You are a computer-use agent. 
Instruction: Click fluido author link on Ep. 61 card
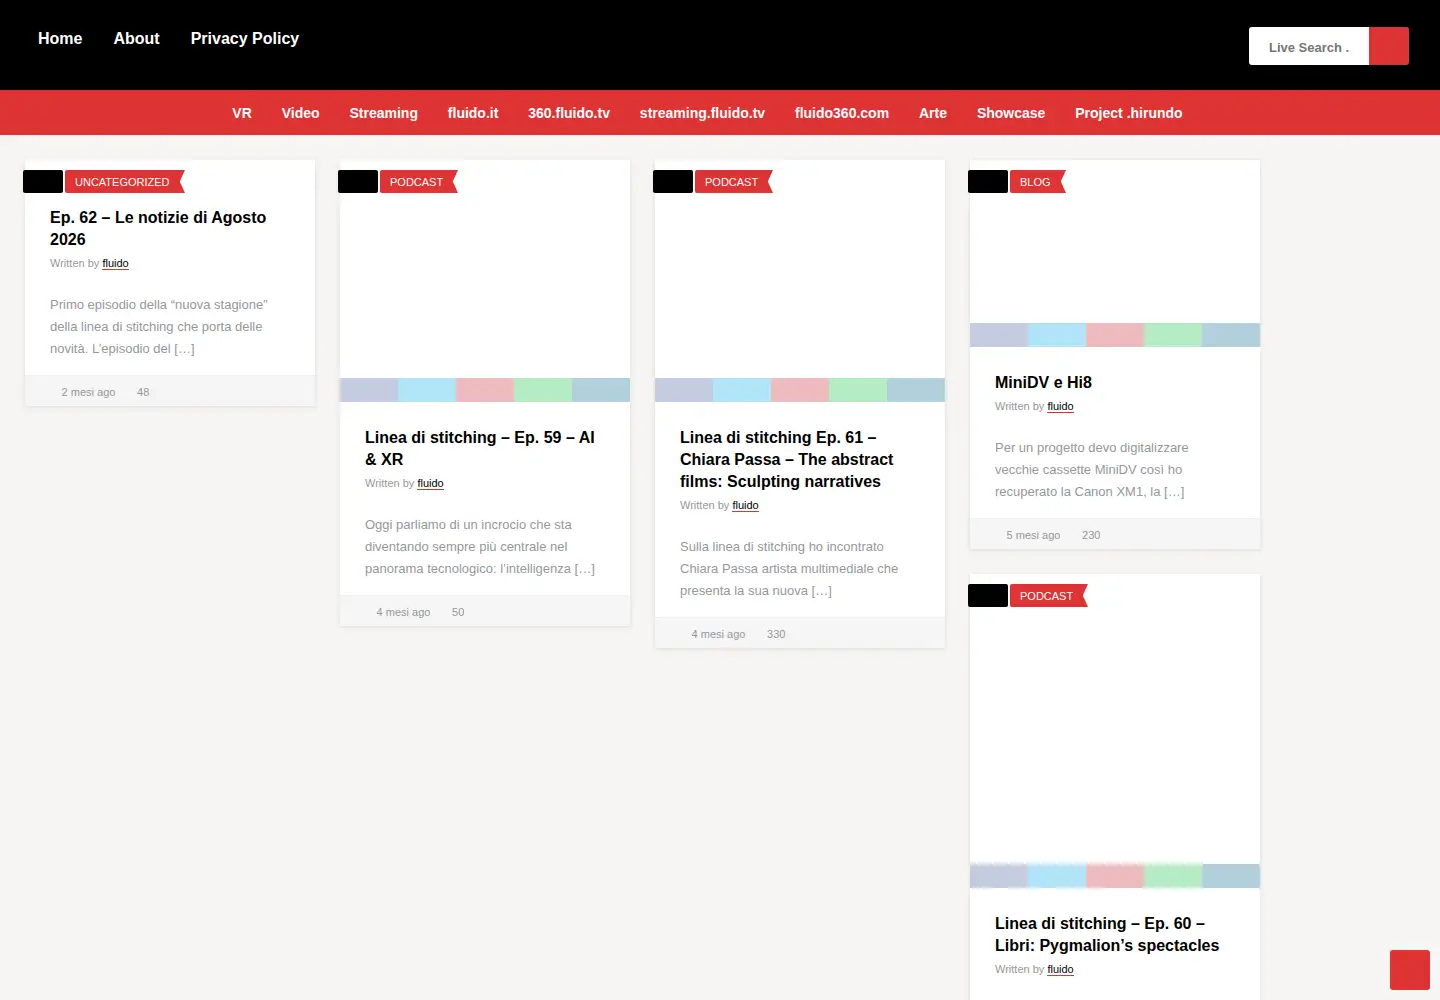[x=745, y=505]
